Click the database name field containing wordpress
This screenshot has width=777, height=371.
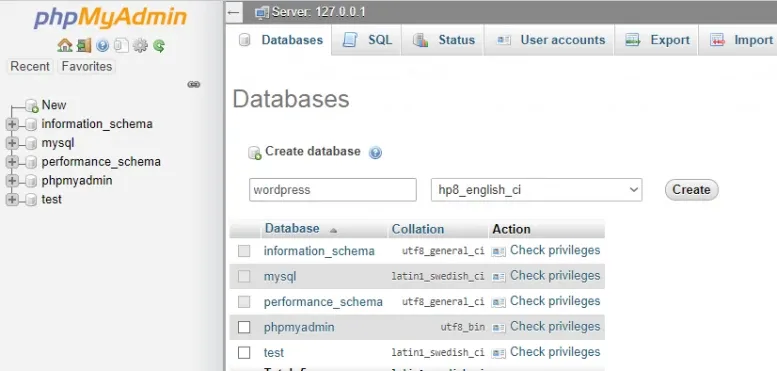click(x=333, y=190)
